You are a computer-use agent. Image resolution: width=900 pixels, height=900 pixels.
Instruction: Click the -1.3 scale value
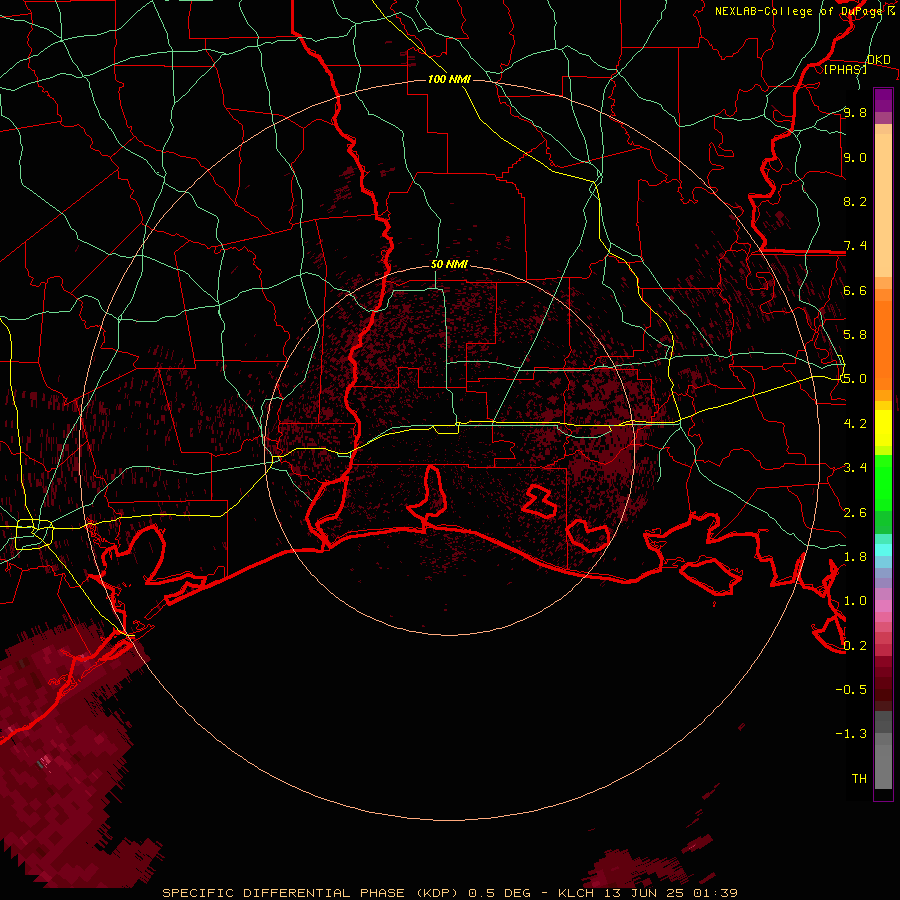tap(851, 734)
